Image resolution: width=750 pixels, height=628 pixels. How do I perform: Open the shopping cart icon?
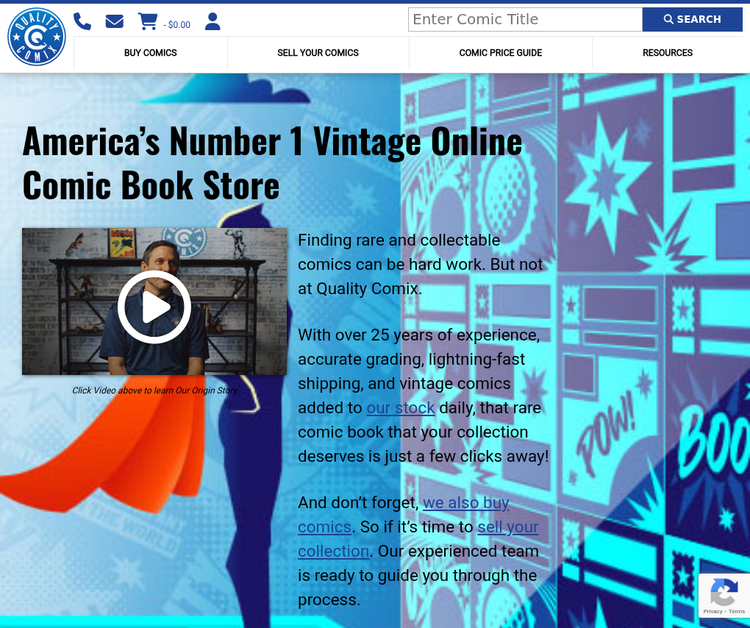148,22
